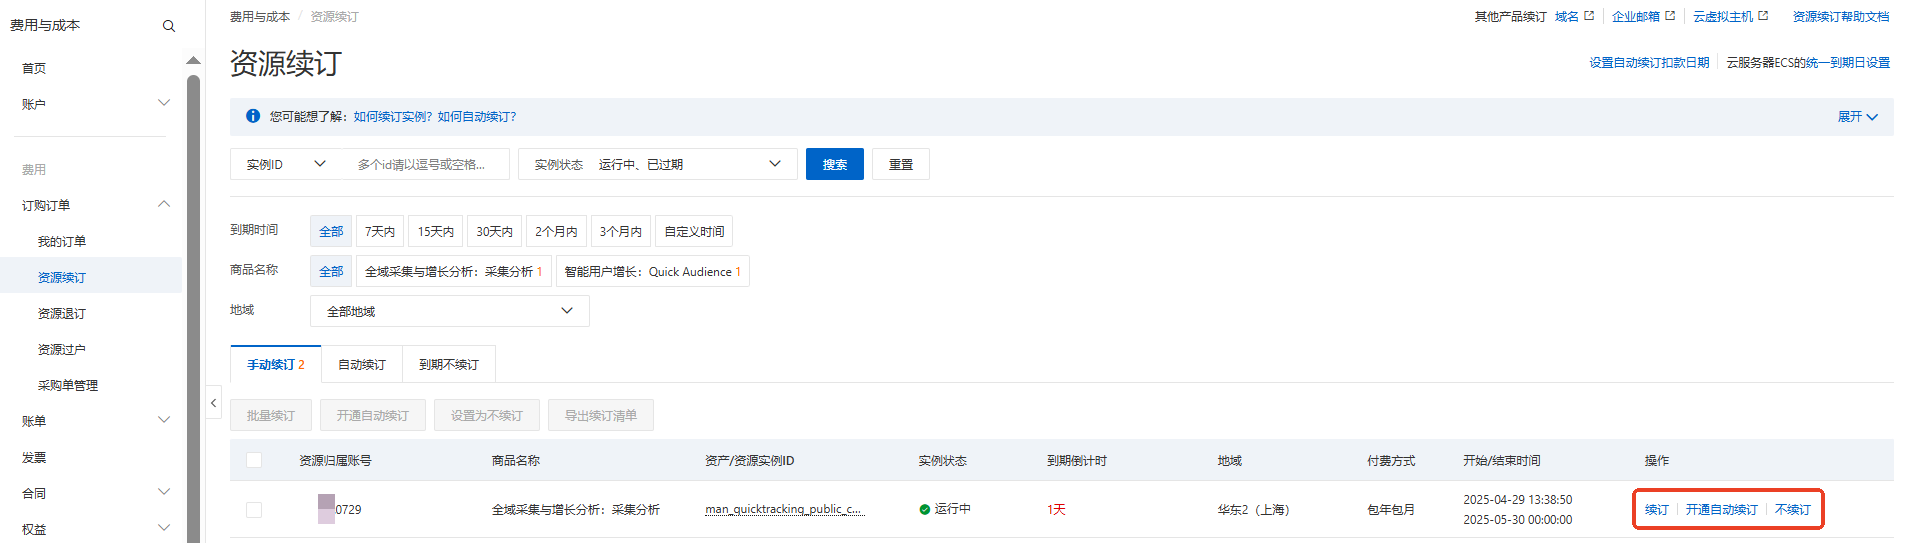Click 开通自动续订 link in the row actions

coord(1721,509)
